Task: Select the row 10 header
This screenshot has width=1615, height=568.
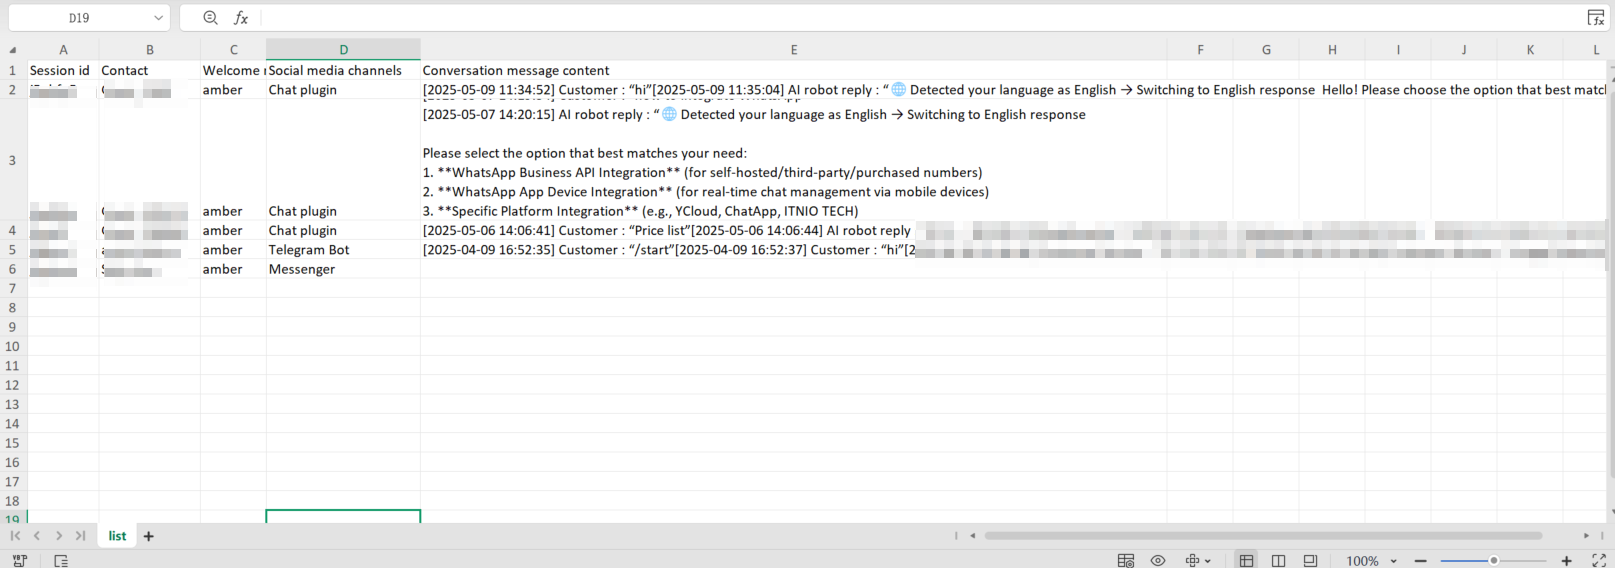Action: [13, 347]
